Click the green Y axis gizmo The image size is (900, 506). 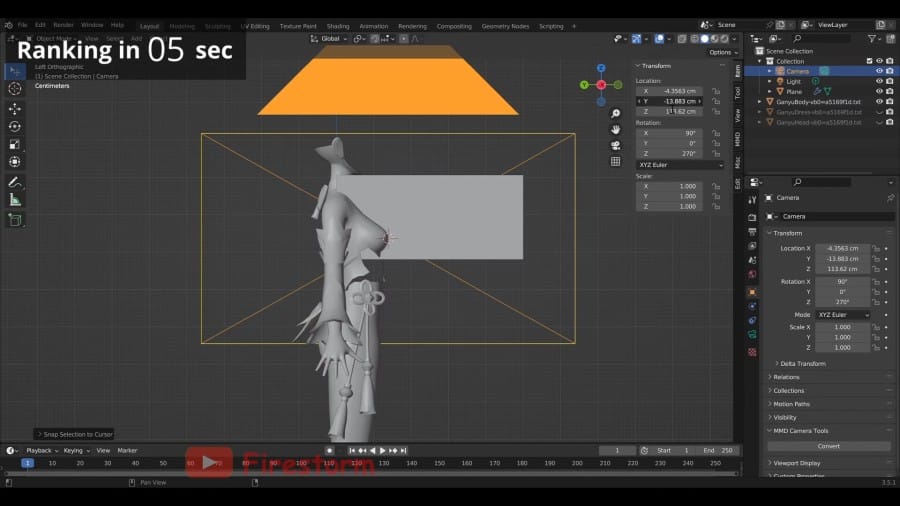[584, 85]
